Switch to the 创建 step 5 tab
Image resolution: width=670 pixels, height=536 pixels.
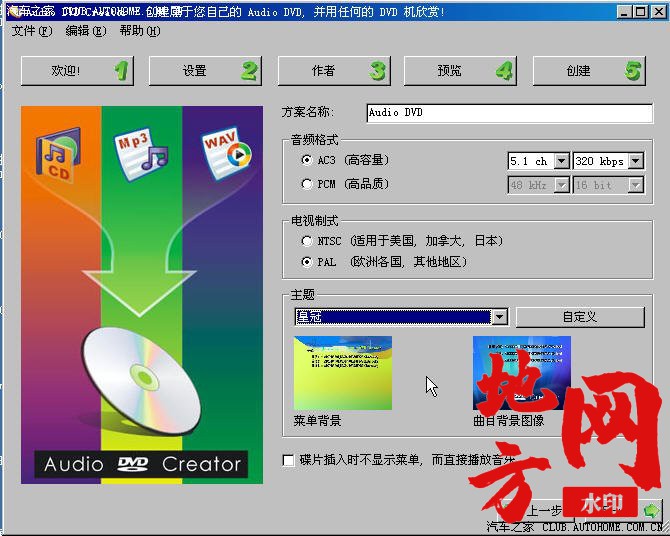(589, 71)
